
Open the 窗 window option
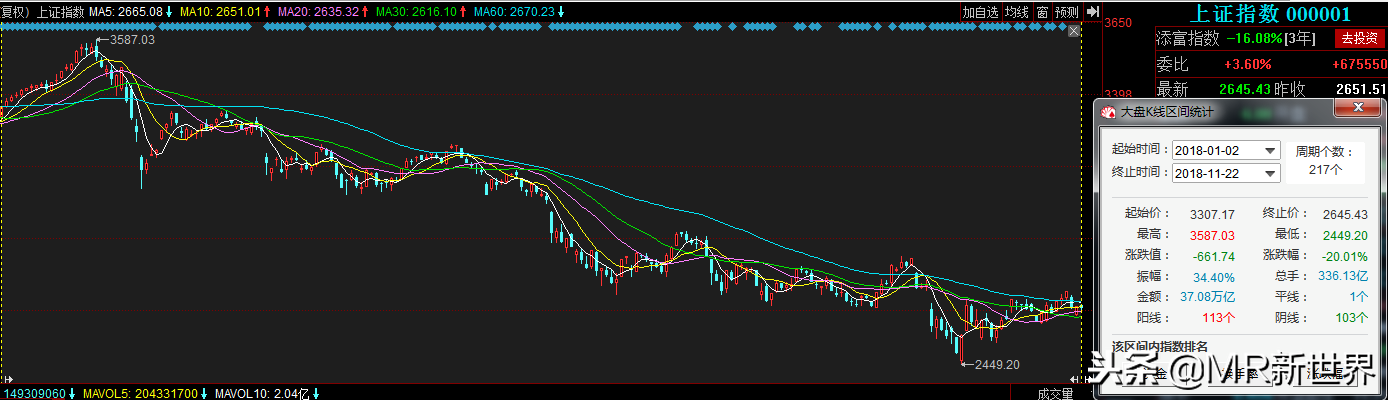coord(1042,12)
